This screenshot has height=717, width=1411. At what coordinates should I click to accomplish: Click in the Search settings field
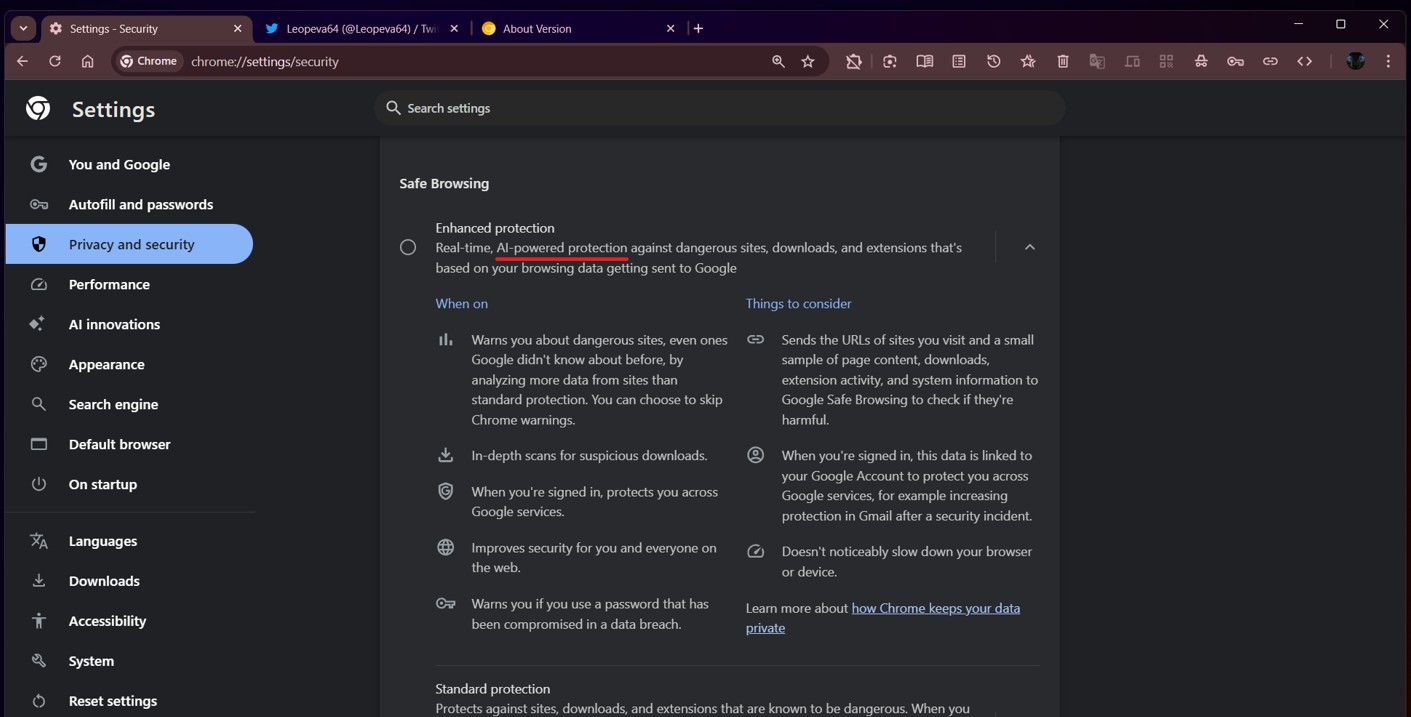click(719, 108)
